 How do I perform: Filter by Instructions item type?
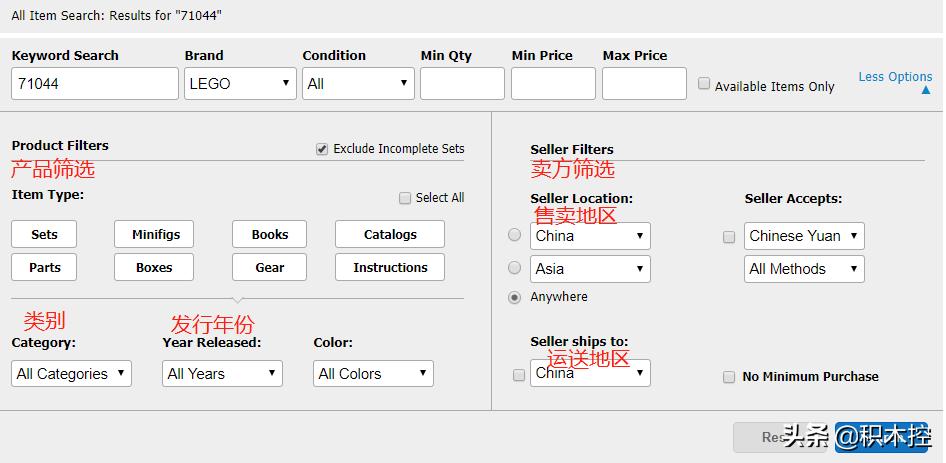click(x=390, y=268)
